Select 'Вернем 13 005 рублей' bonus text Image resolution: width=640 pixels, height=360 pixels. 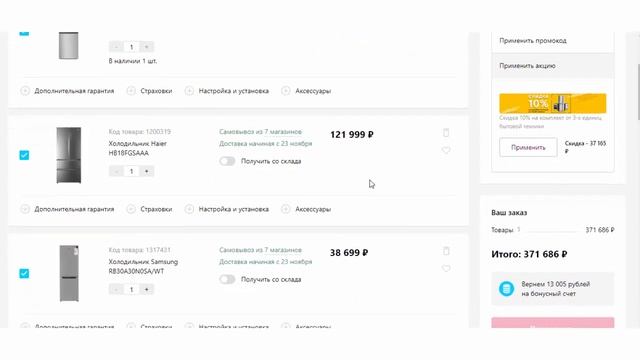click(556, 284)
